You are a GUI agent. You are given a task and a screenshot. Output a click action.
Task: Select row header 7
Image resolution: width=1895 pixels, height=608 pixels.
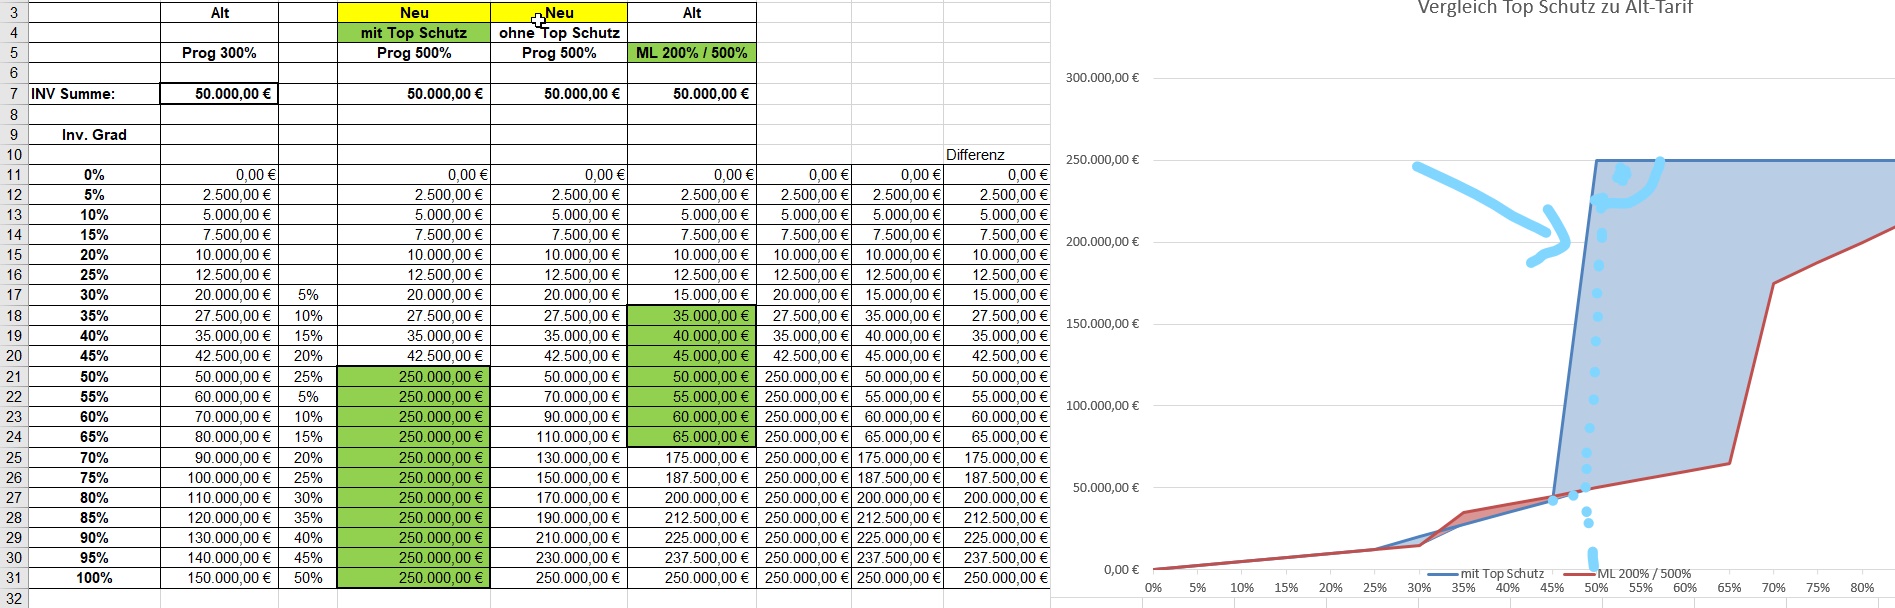[14, 94]
